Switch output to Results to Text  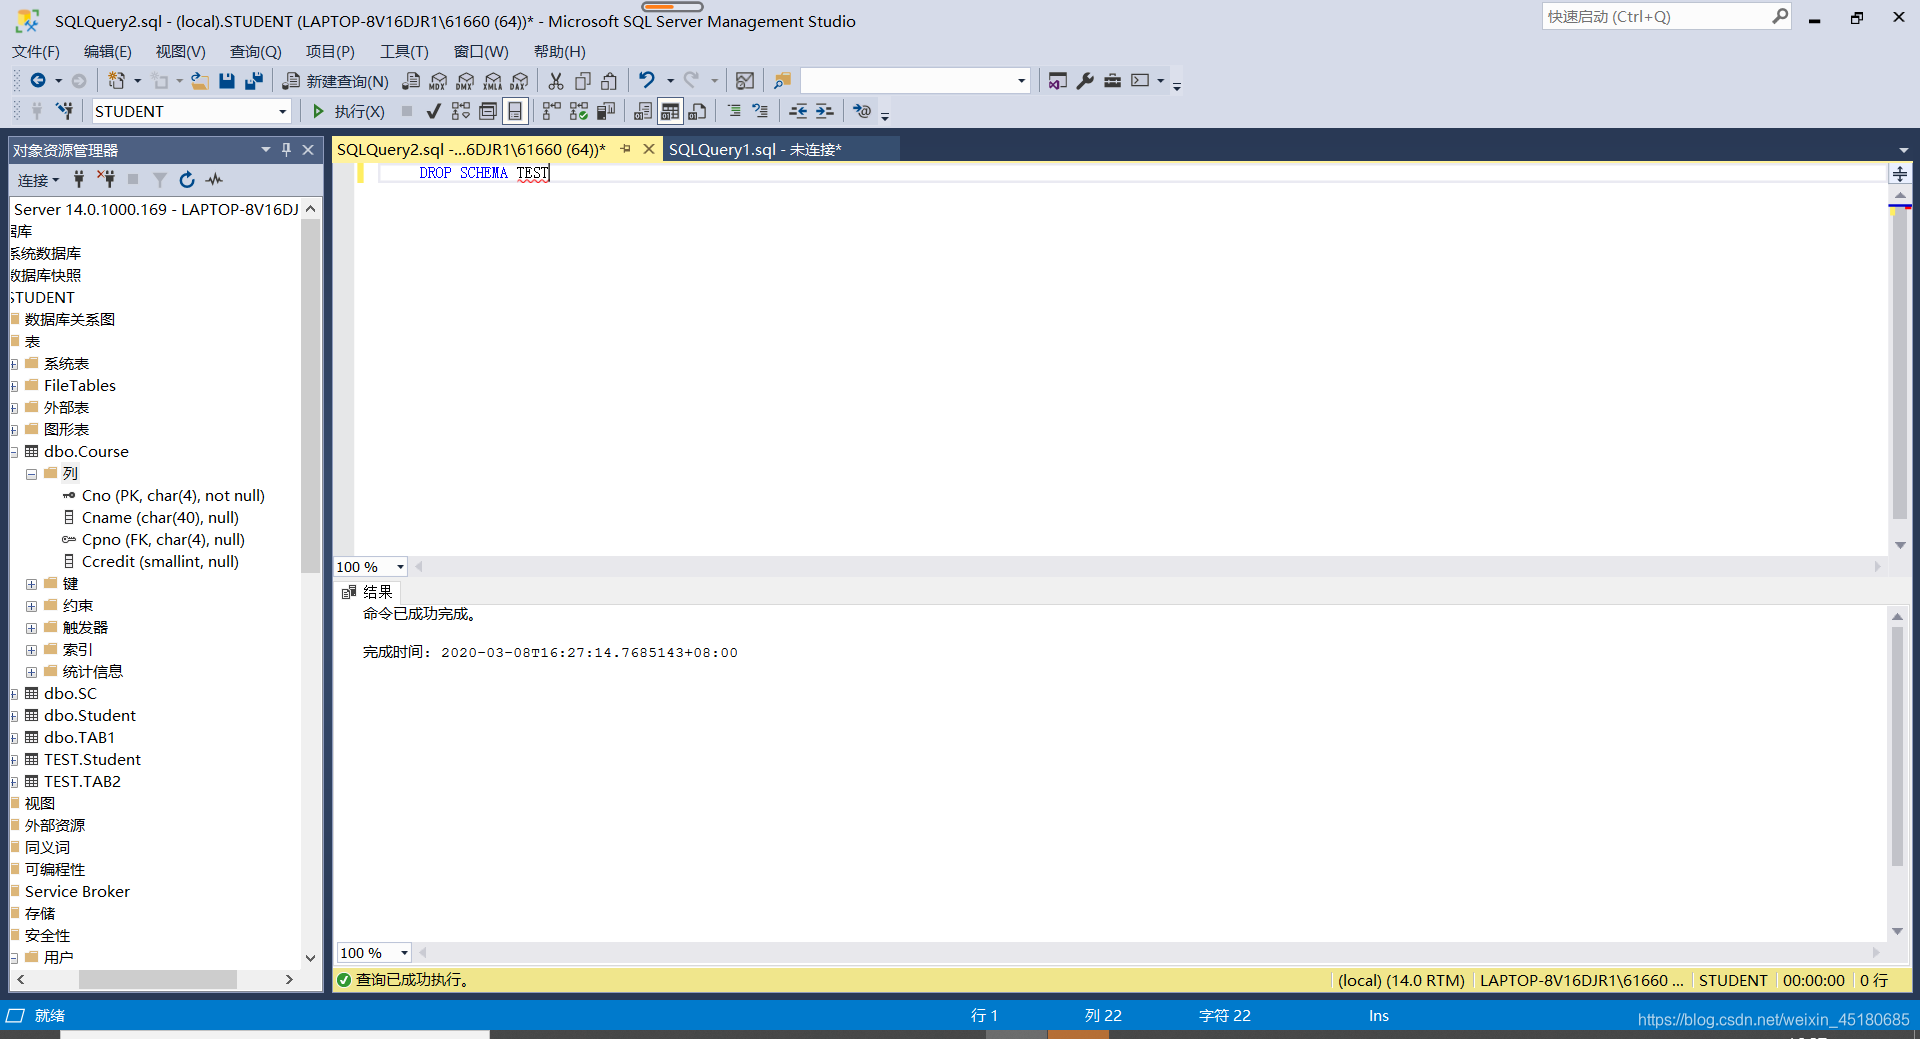tap(643, 111)
